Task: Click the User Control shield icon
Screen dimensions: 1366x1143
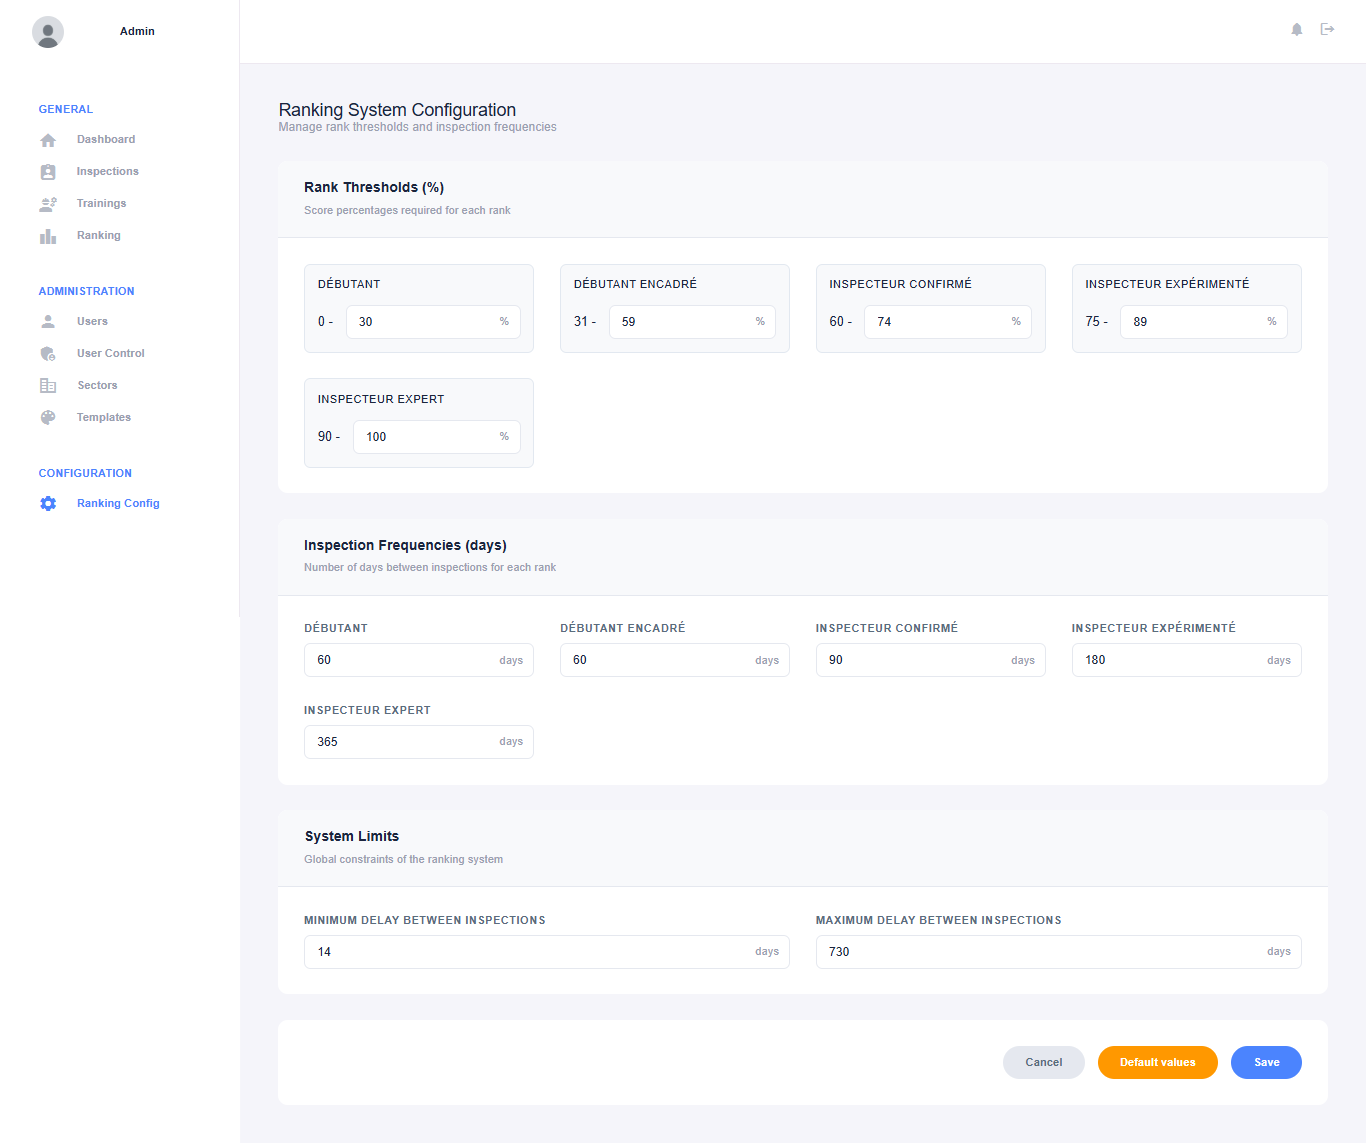Action: (48, 354)
